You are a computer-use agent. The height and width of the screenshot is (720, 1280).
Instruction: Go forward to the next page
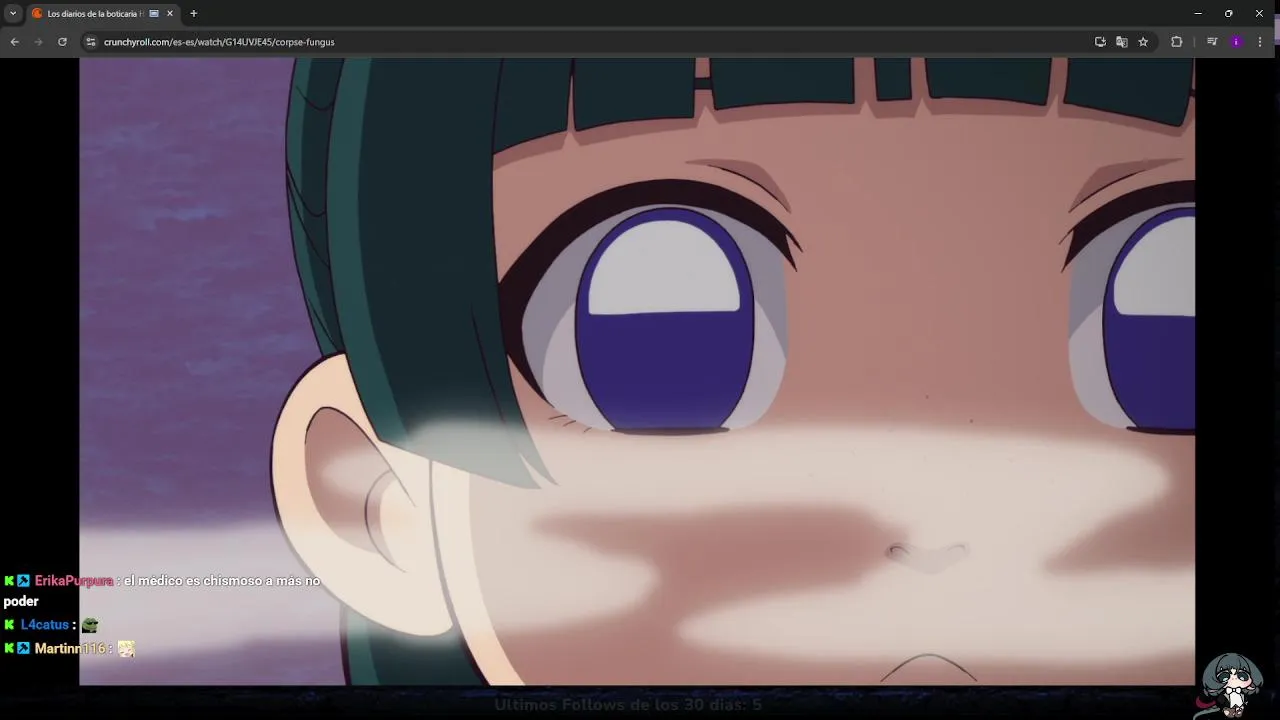pos(38,42)
